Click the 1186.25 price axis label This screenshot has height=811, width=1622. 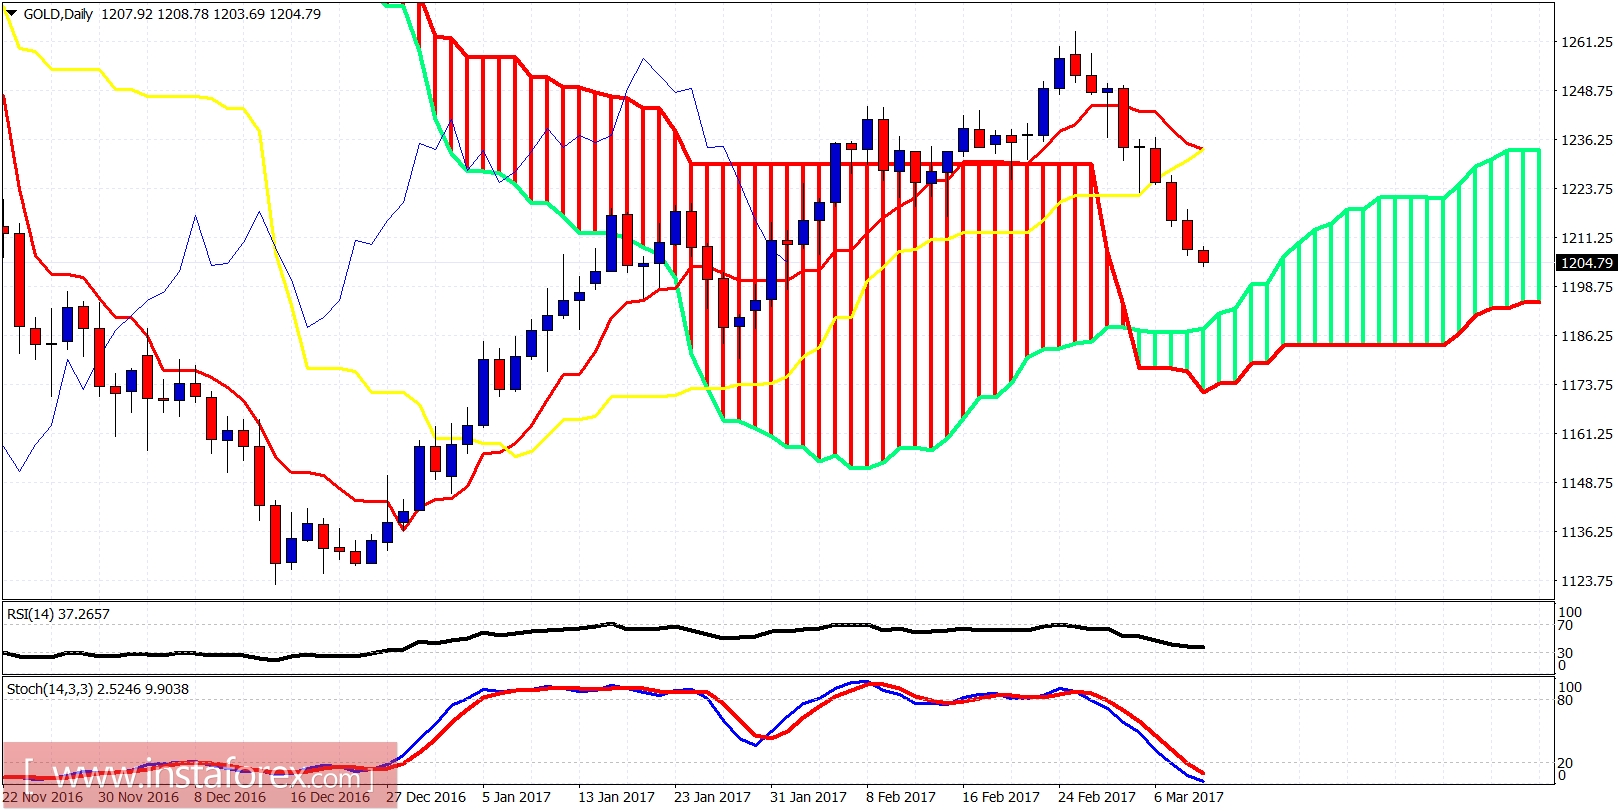coord(1587,336)
